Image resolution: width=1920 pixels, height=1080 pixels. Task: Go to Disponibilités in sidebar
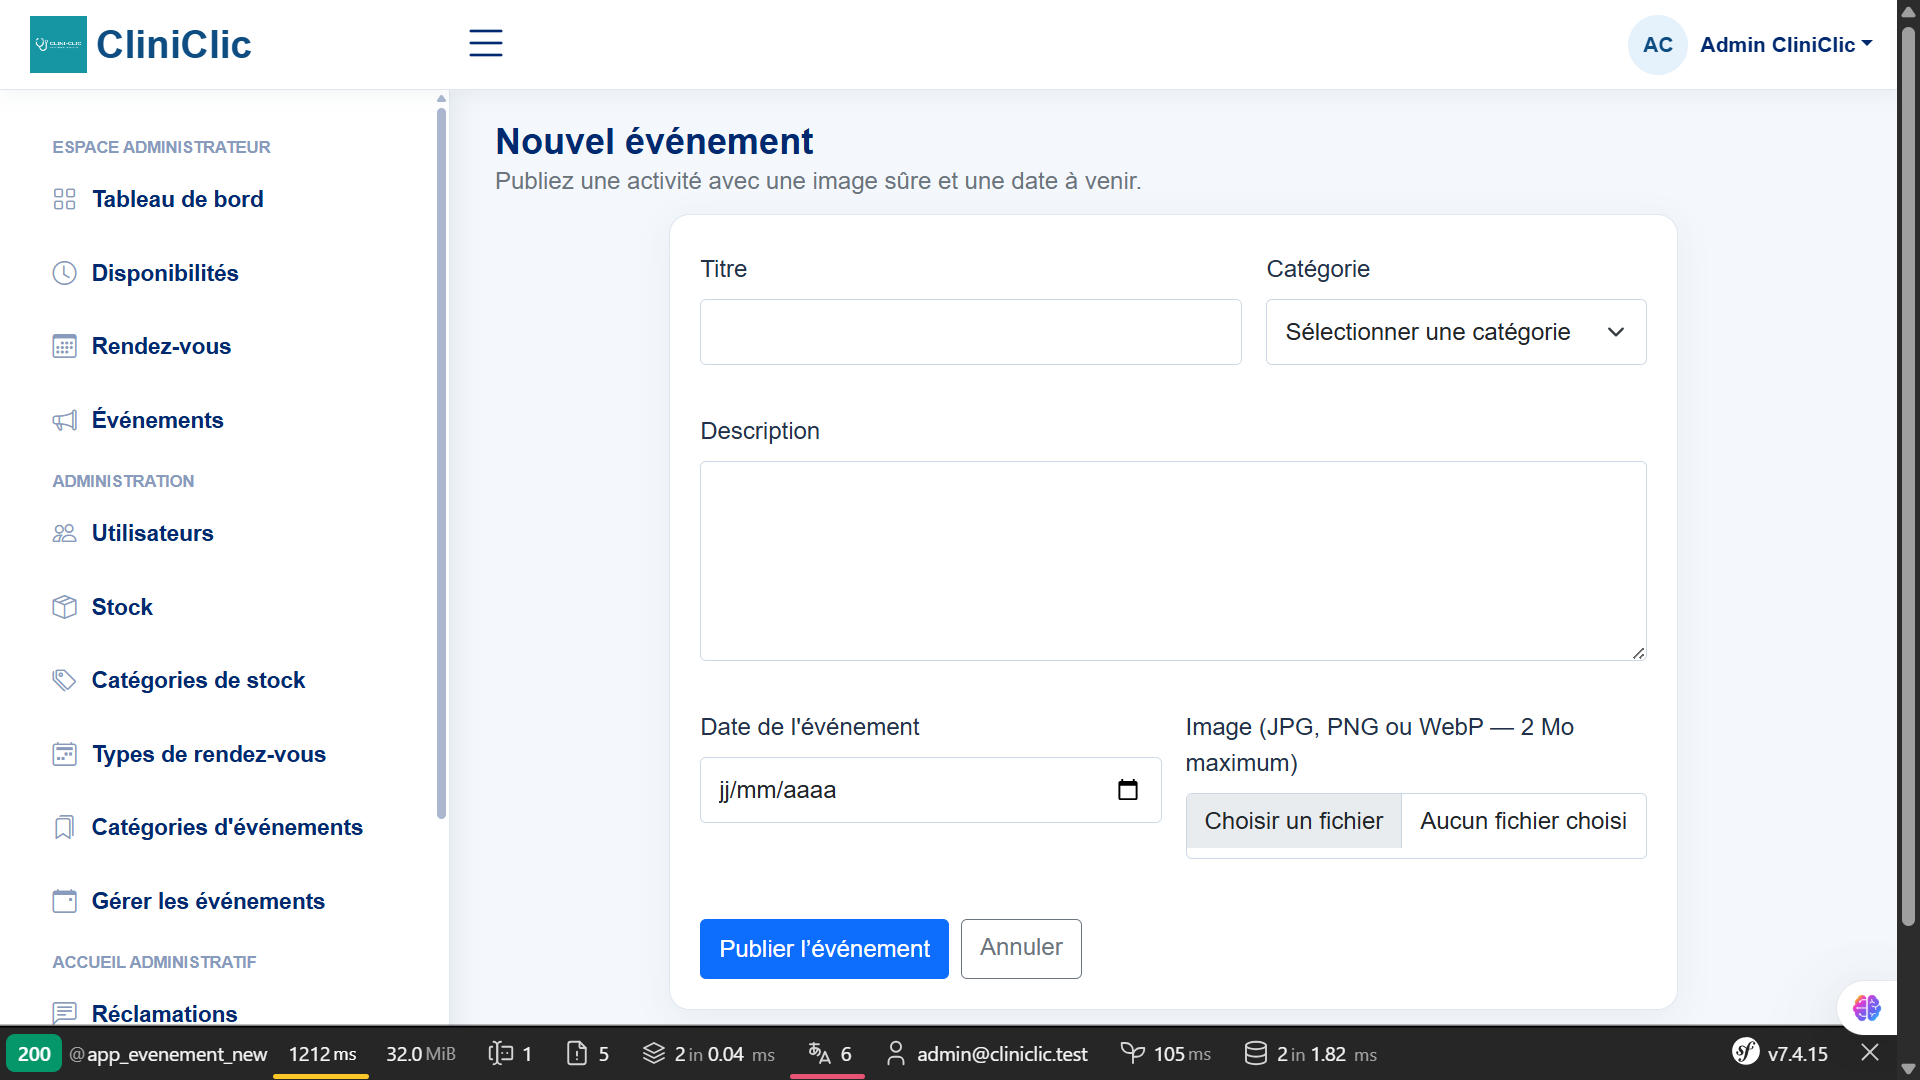point(165,273)
